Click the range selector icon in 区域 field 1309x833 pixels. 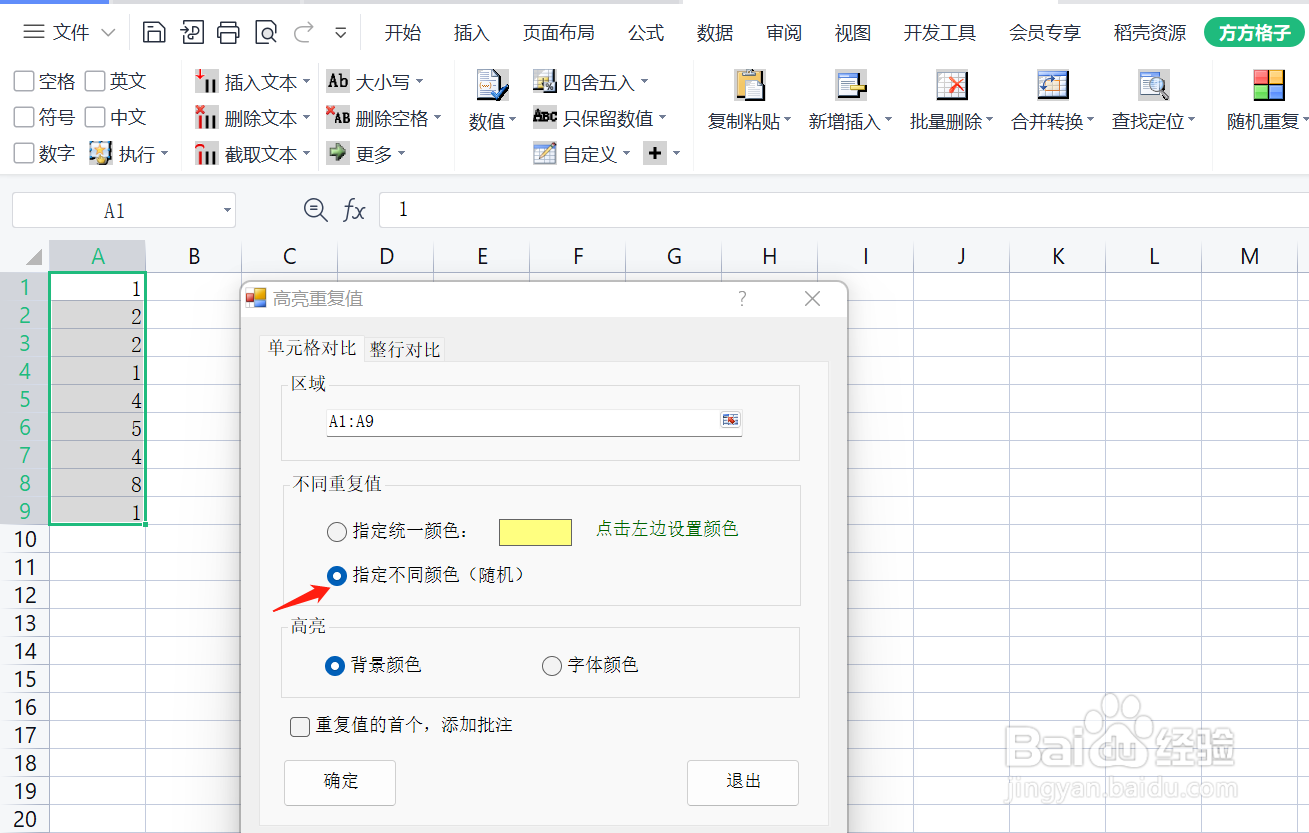[730, 420]
